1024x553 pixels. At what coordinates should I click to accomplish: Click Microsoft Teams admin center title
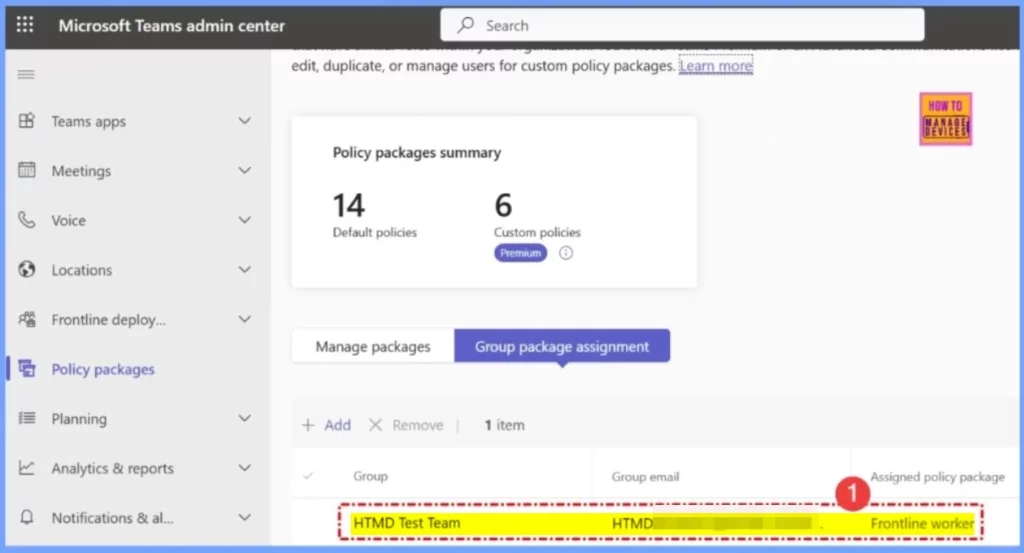pyautogui.click(x=172, y=25)
